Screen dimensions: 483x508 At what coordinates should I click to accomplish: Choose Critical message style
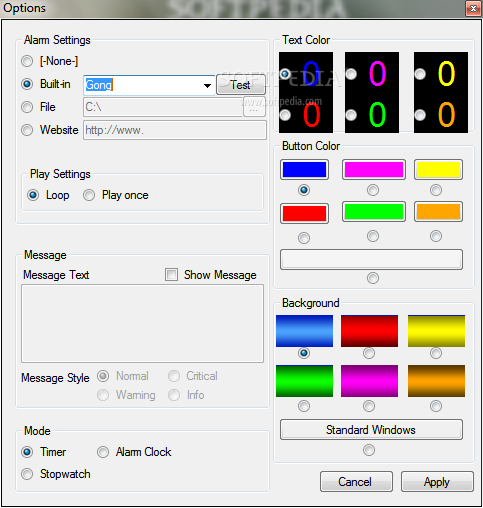pos(174,376)
